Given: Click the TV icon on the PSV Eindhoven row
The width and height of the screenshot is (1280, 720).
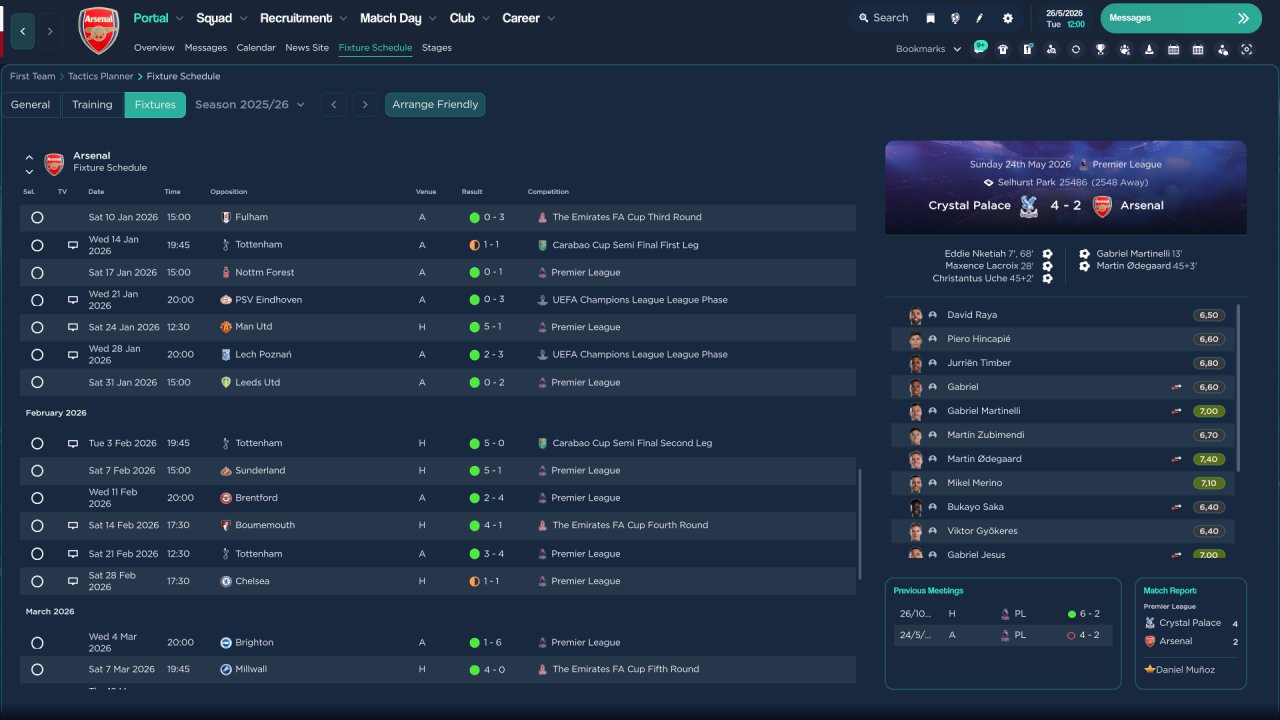Looking at the screenshot, I should 72,300.
